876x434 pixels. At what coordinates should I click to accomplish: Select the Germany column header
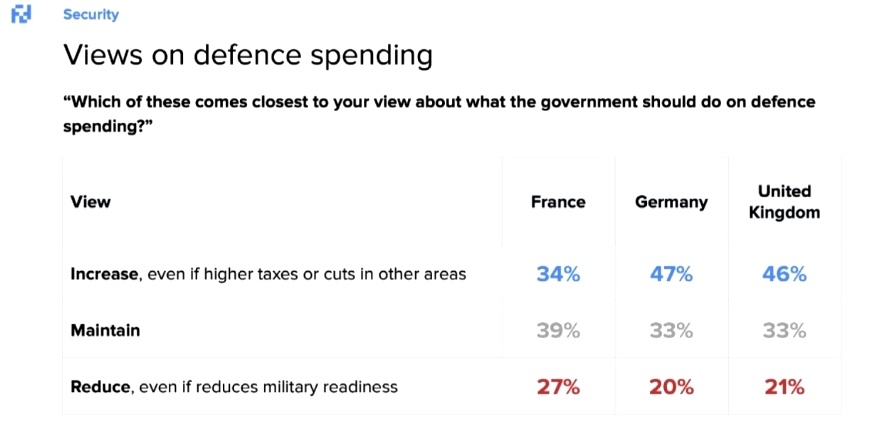(671, 202)
